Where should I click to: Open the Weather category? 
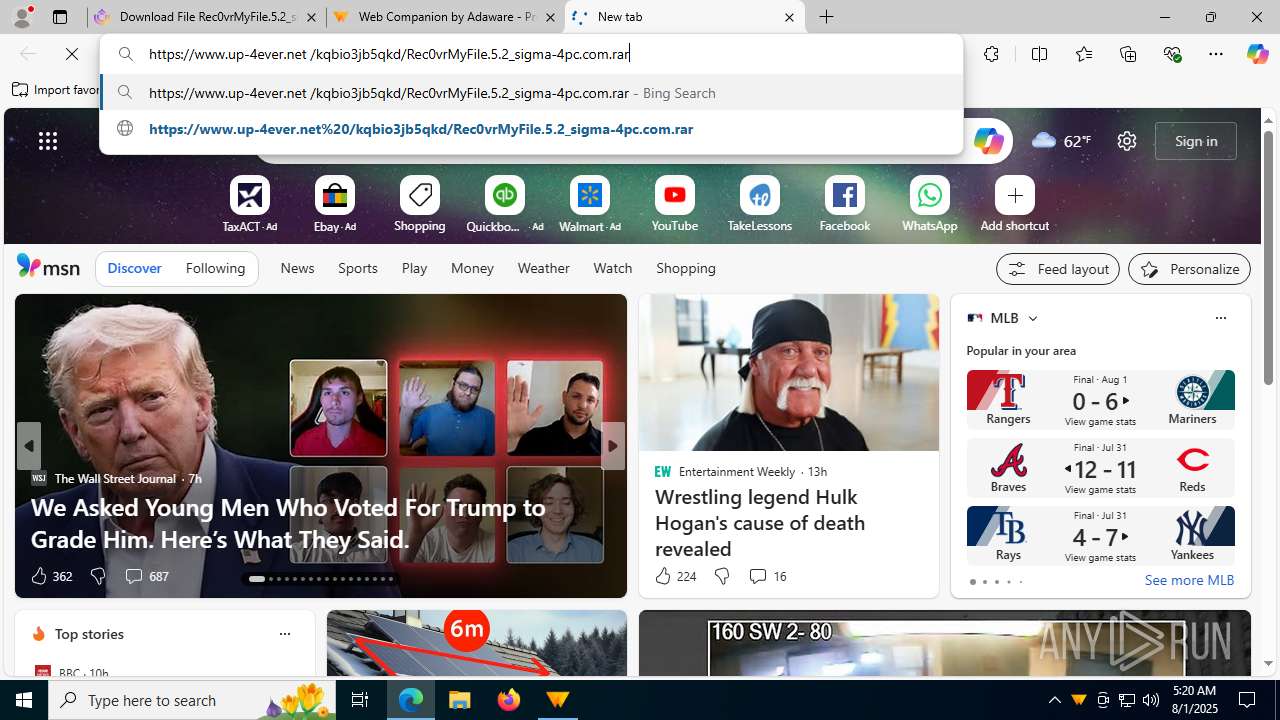click(x=543, y=268)
